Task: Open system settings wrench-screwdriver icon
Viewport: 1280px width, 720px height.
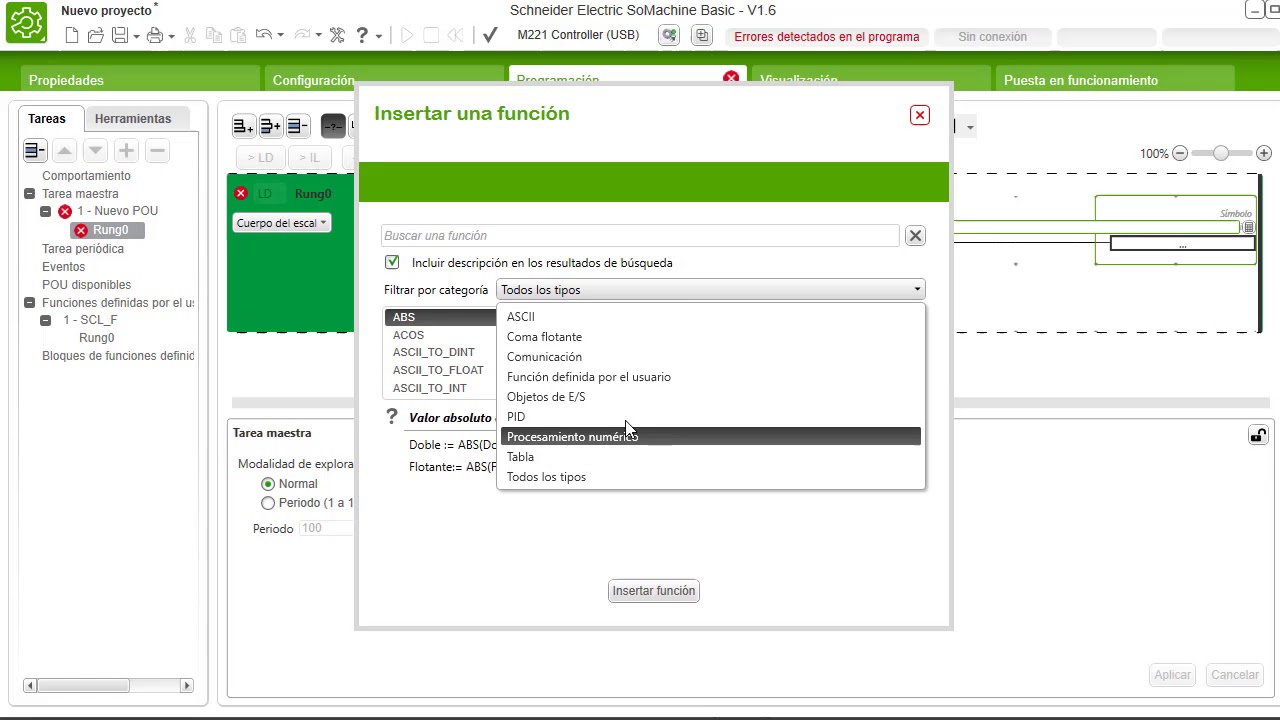Action: pos(337,36)
